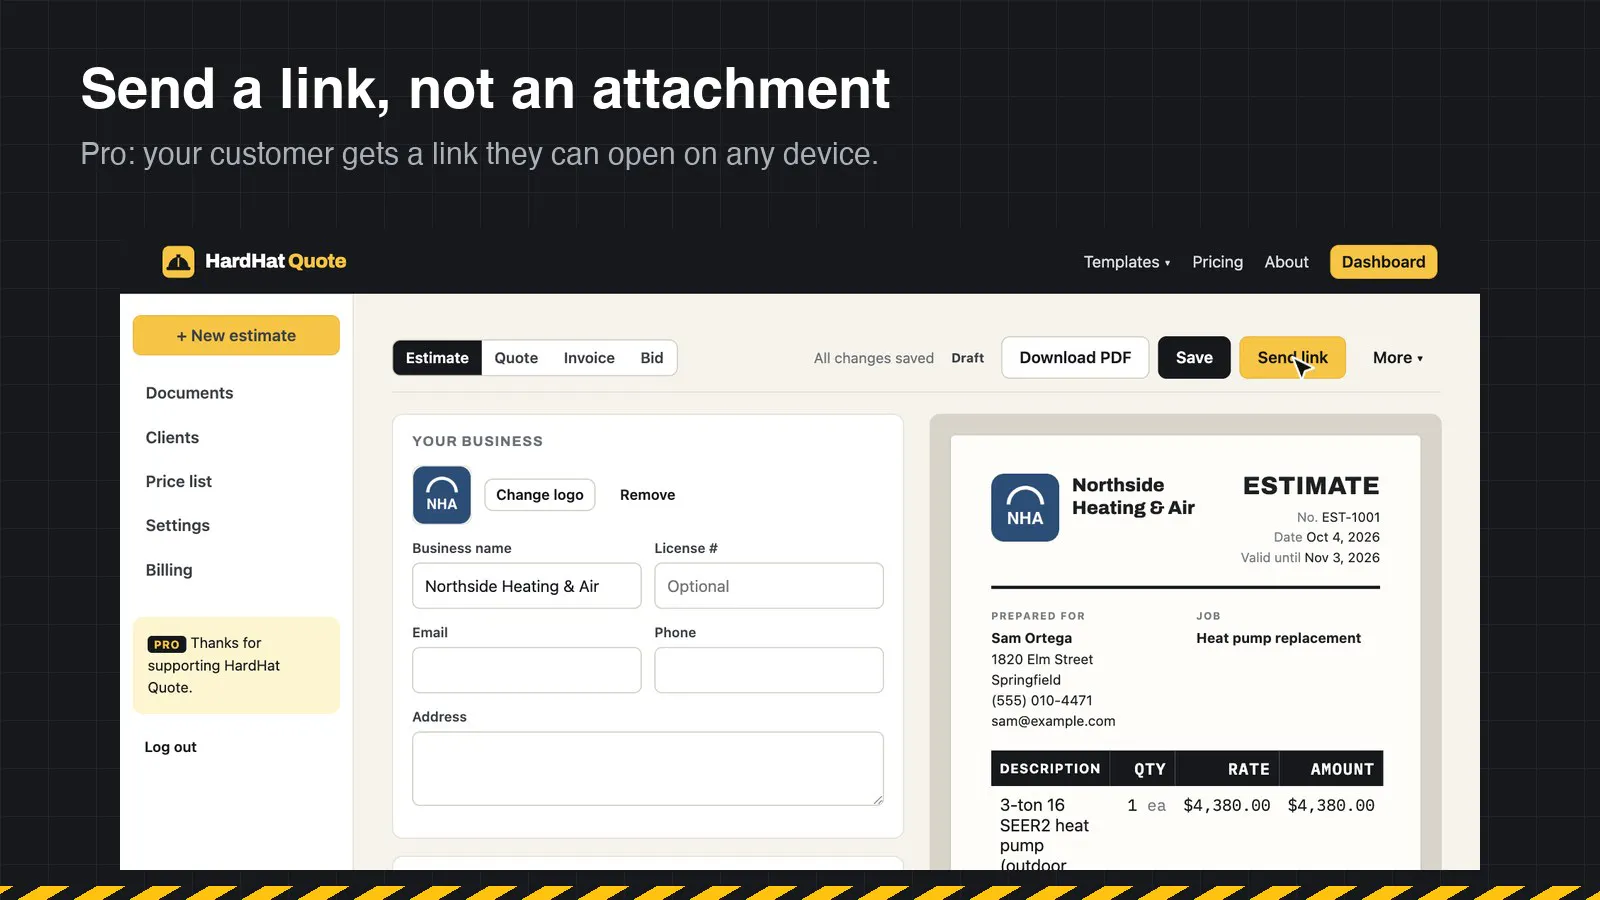
Task: Log out of the account
Action: (x=170, y=747)
